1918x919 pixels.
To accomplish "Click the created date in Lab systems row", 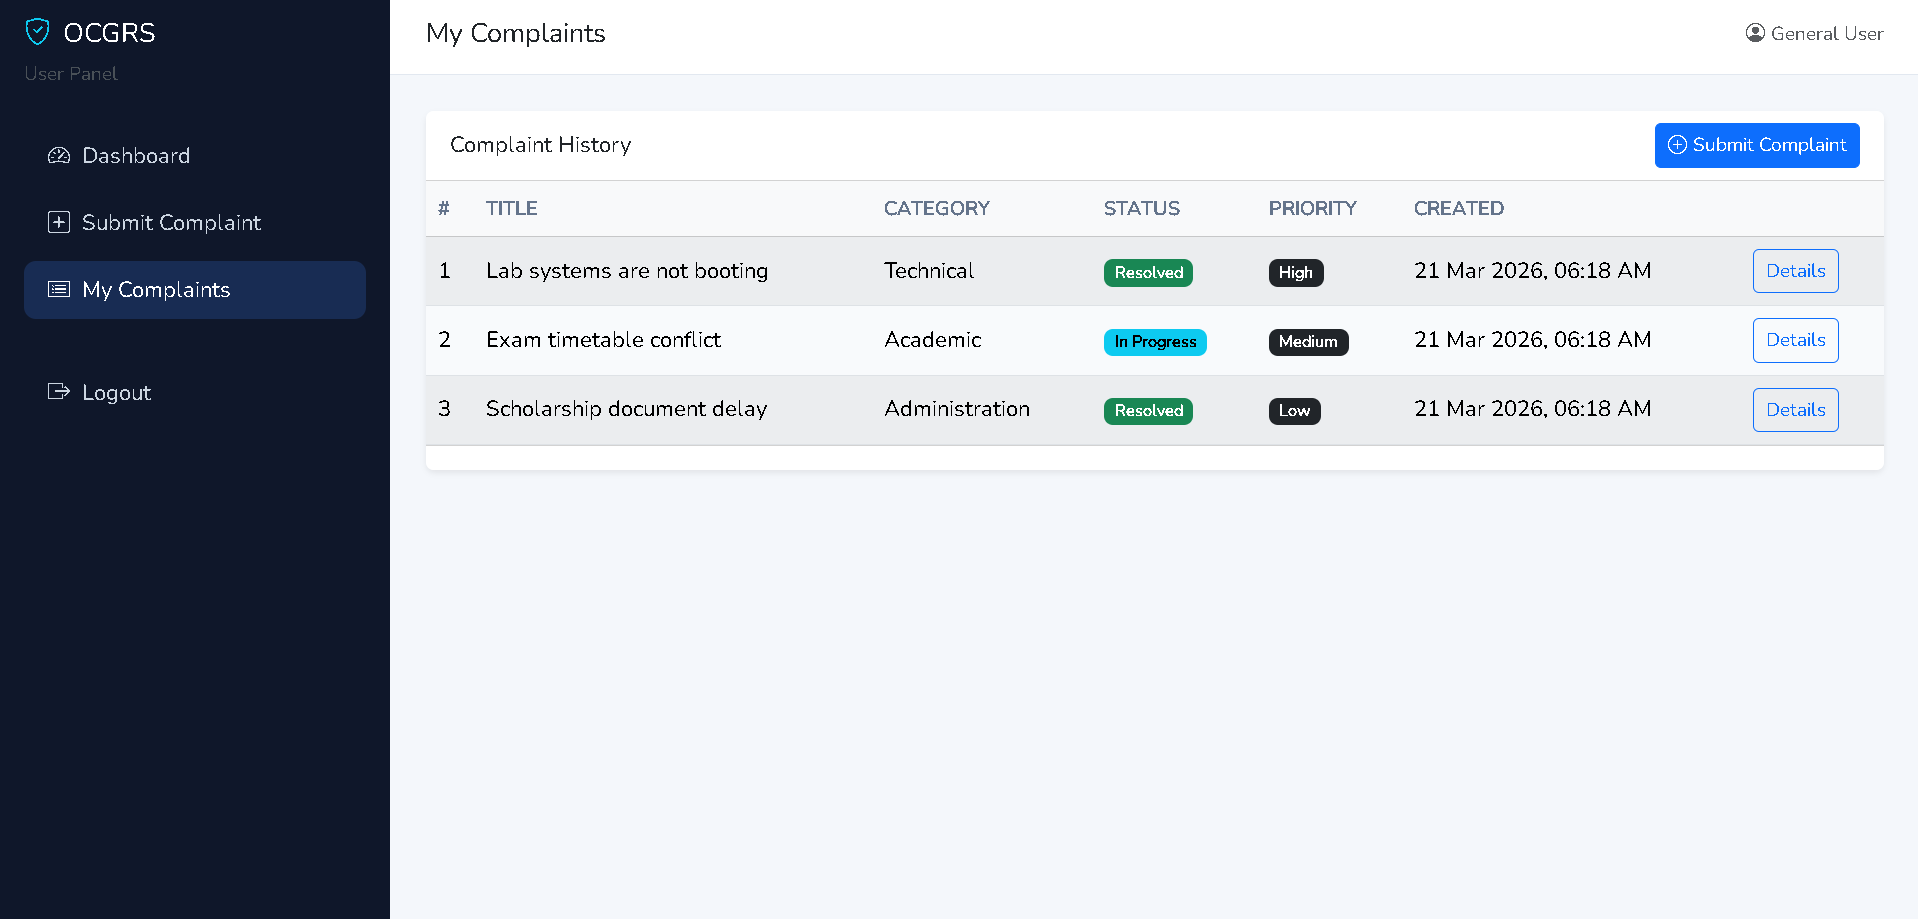I will tap(1533, 271).
